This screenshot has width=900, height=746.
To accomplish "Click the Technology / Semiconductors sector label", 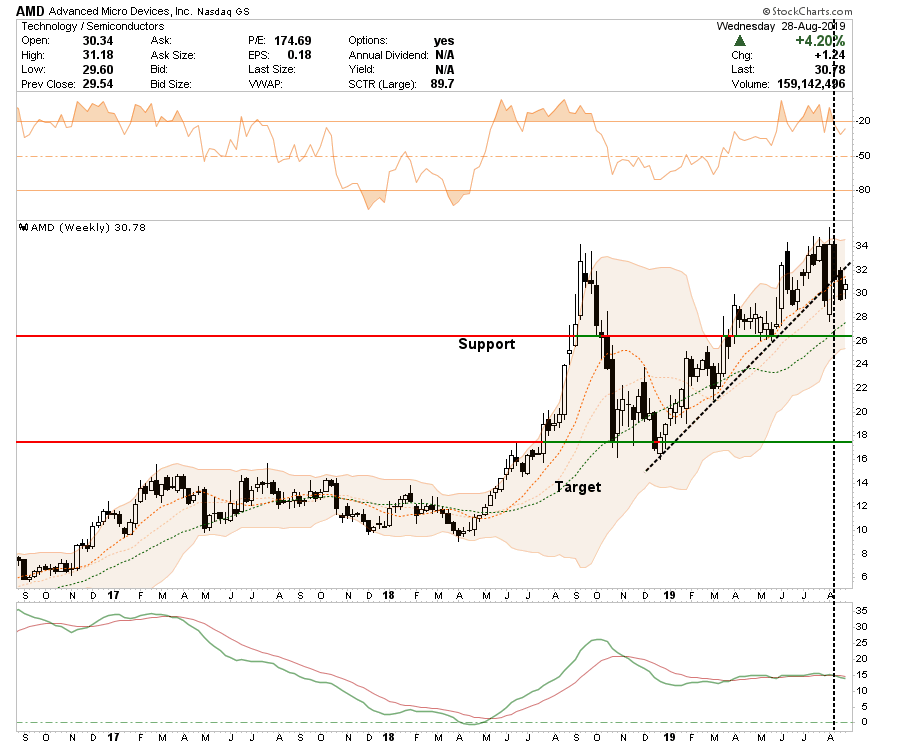I will 92,26.
